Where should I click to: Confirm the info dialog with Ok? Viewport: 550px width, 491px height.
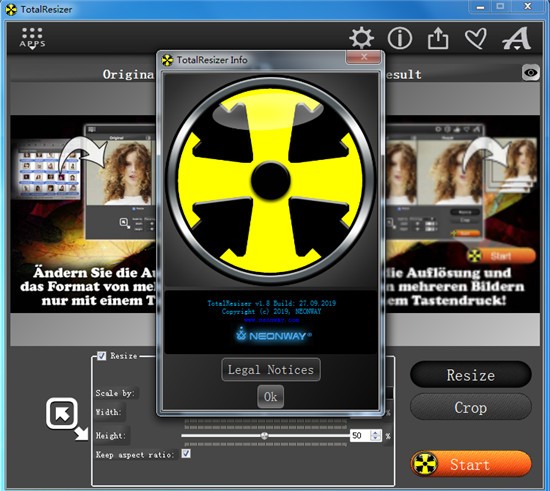(x=270, y=397)
